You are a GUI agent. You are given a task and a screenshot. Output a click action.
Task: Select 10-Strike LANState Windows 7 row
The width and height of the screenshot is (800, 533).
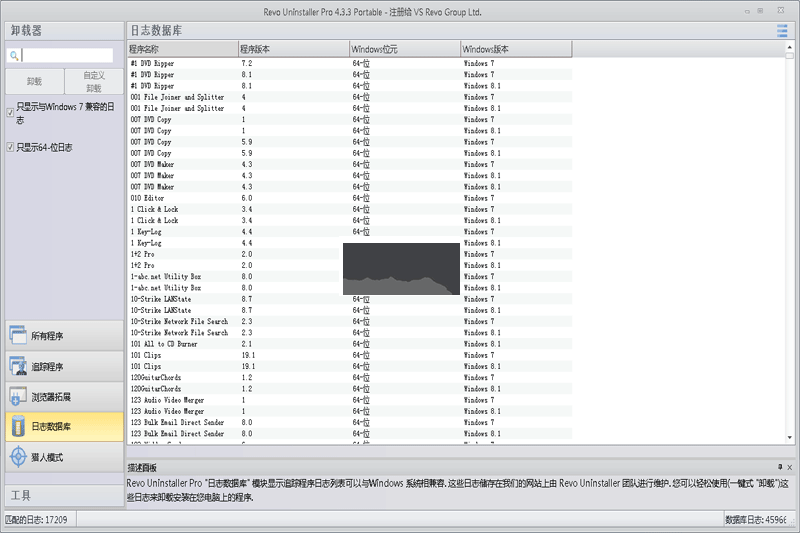(x=350, y=299)
